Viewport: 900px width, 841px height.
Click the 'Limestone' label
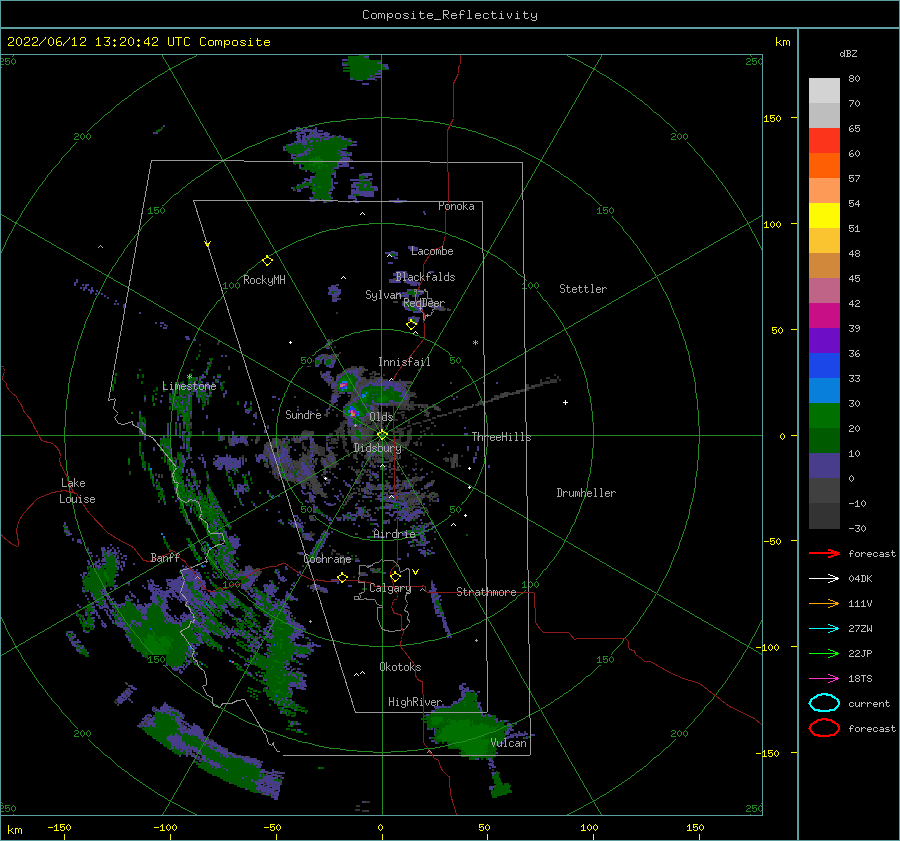point(189,386)
